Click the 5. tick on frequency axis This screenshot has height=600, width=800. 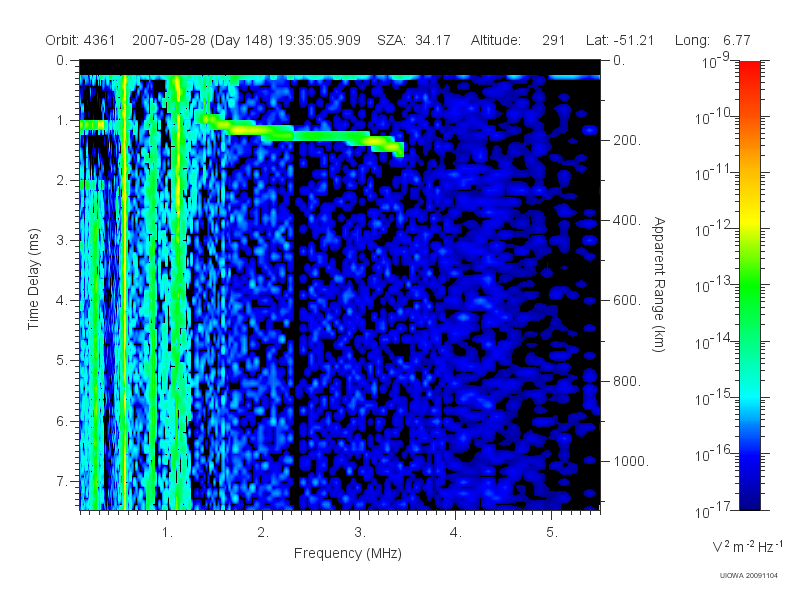[x=552, y=533]
